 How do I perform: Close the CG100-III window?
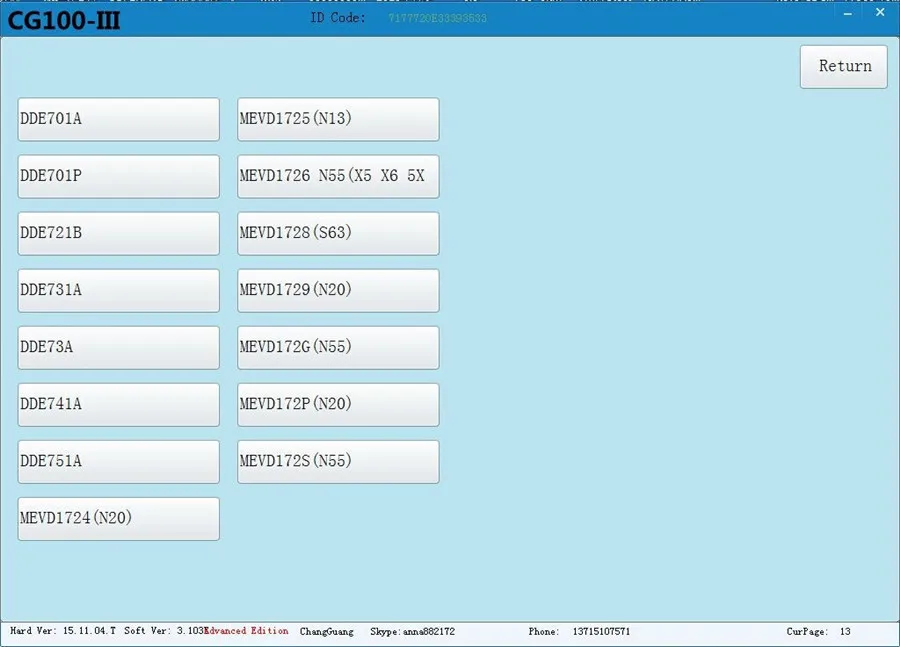(x=880, y=12)
